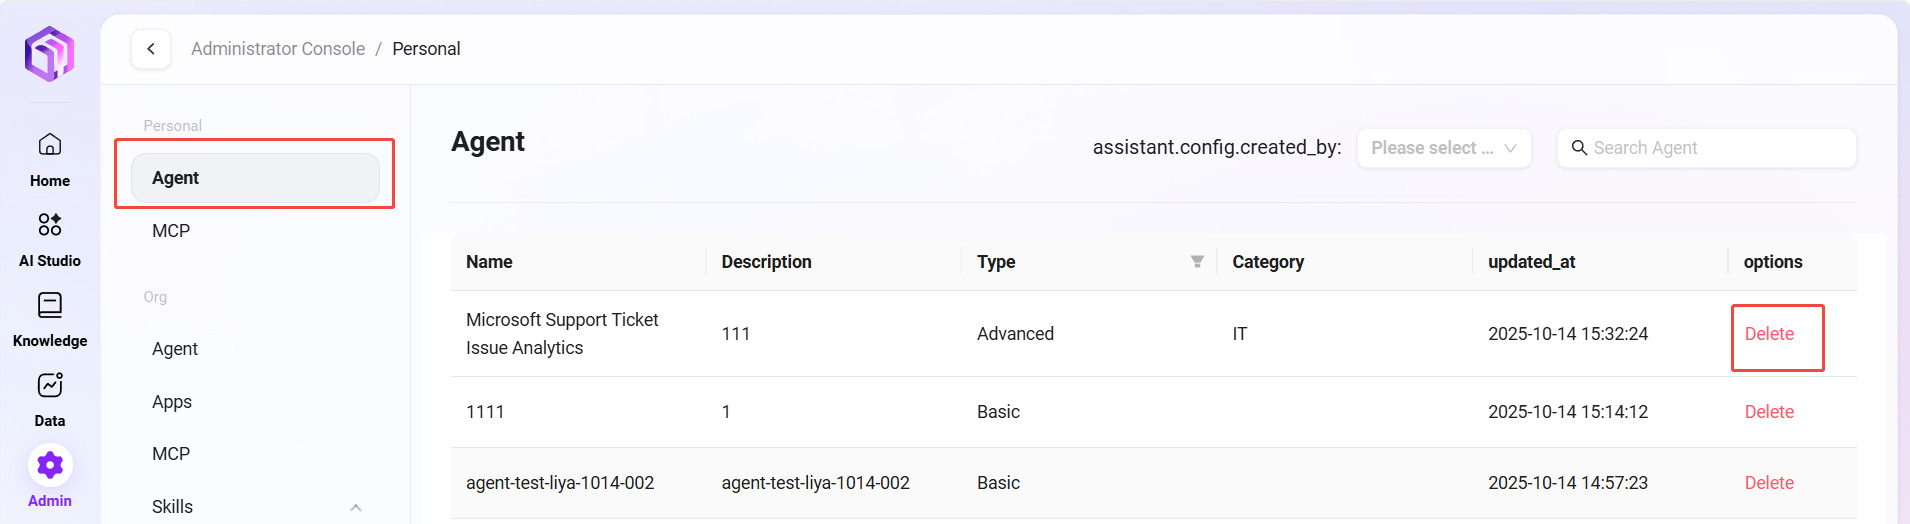Screen dimensions: 1910x524
Task: Open the created_by Please select dropdown
Action: tap(1443, 148)
